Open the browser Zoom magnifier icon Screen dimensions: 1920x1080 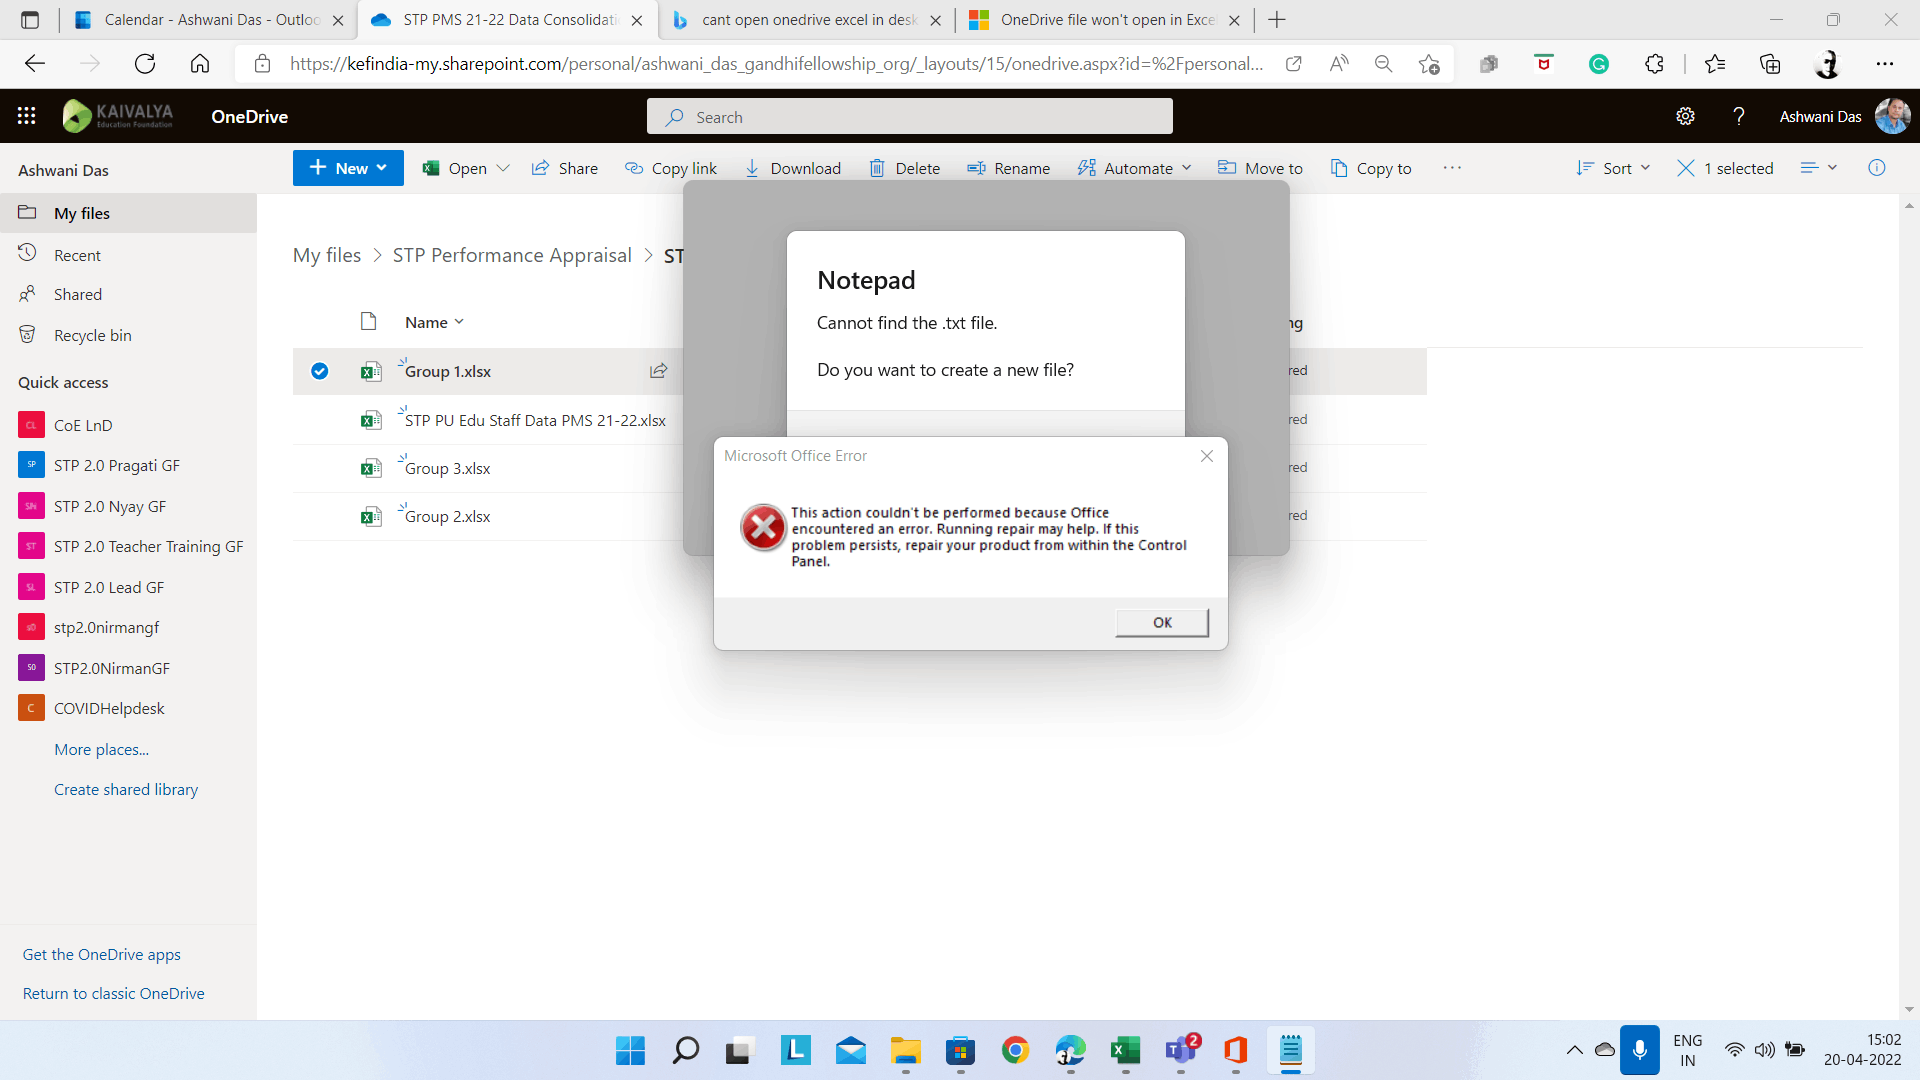pyautogui.click(x=1383, y=64)
